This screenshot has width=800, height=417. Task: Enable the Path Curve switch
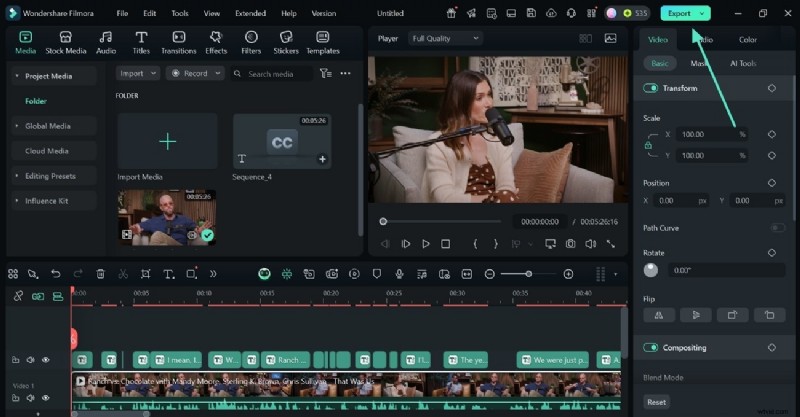click(x=777, y=228)
